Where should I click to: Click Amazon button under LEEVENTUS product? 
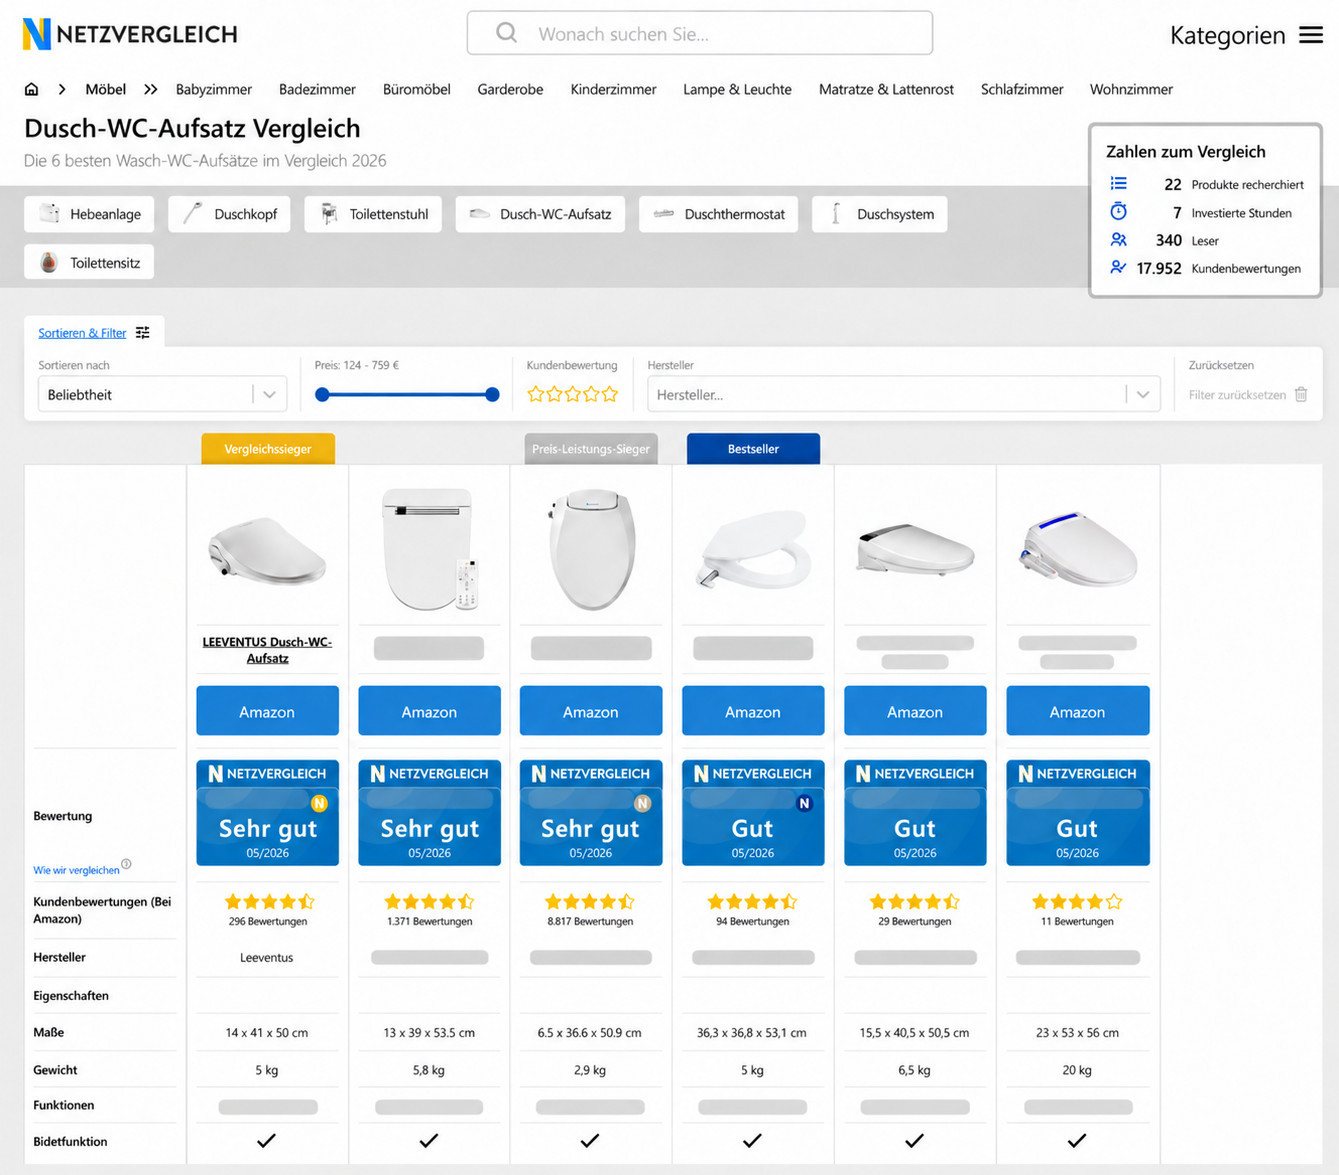click(267, 711)
